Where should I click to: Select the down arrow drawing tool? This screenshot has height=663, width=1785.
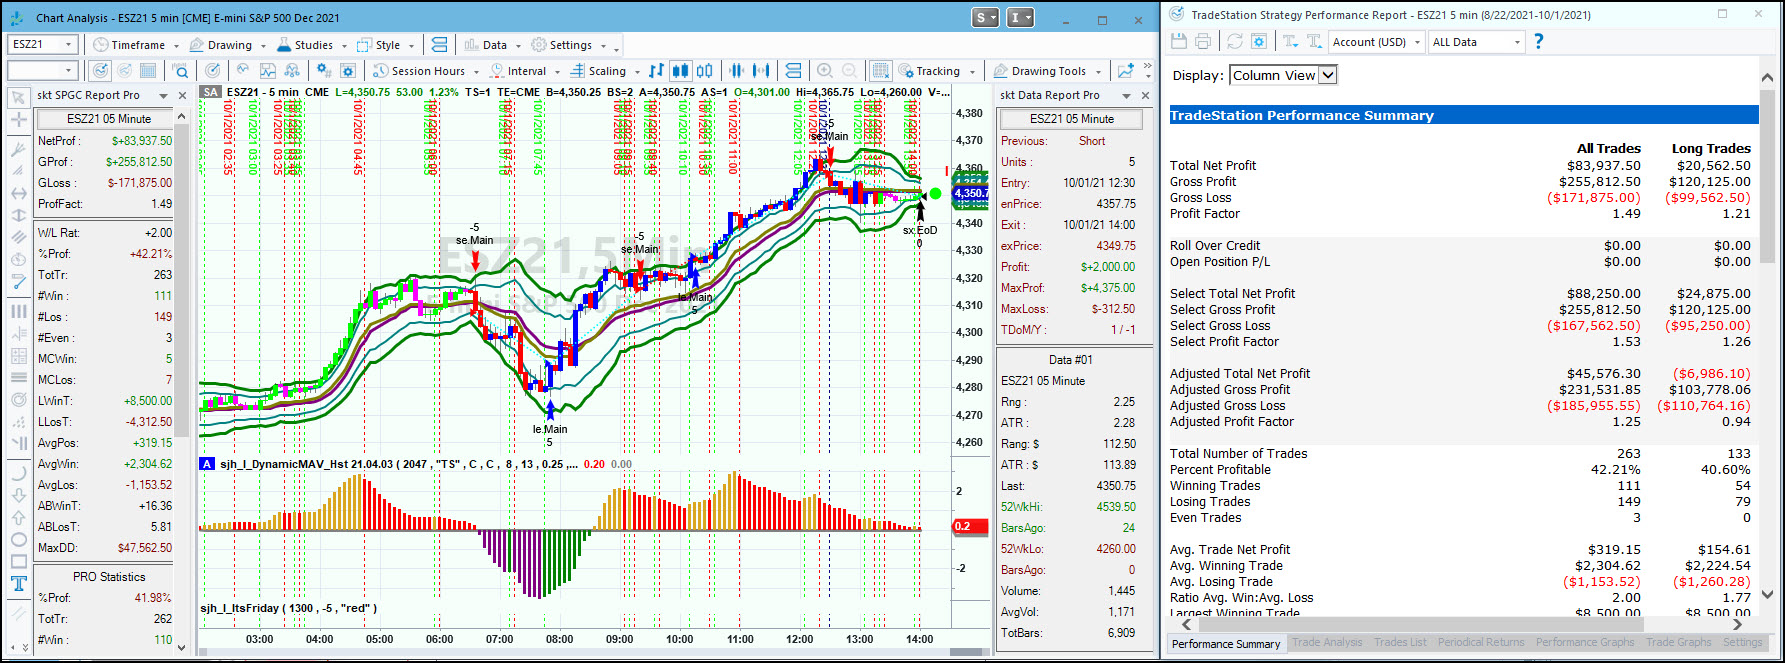[x=18, y=495]
